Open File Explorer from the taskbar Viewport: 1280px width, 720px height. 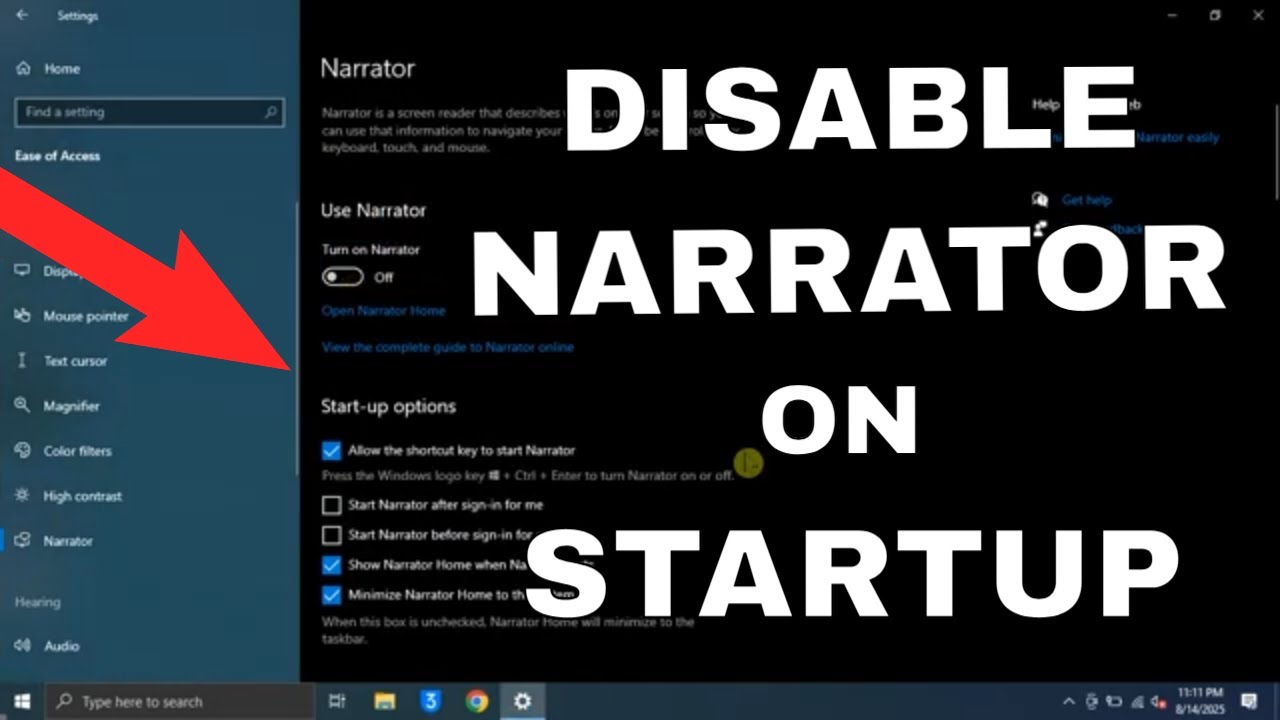point(385,701)
